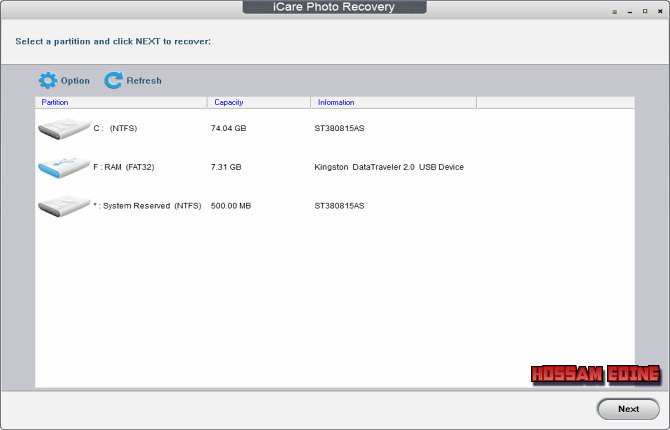
Task: Sort by the Partition column header
Action: pos(121,103)
